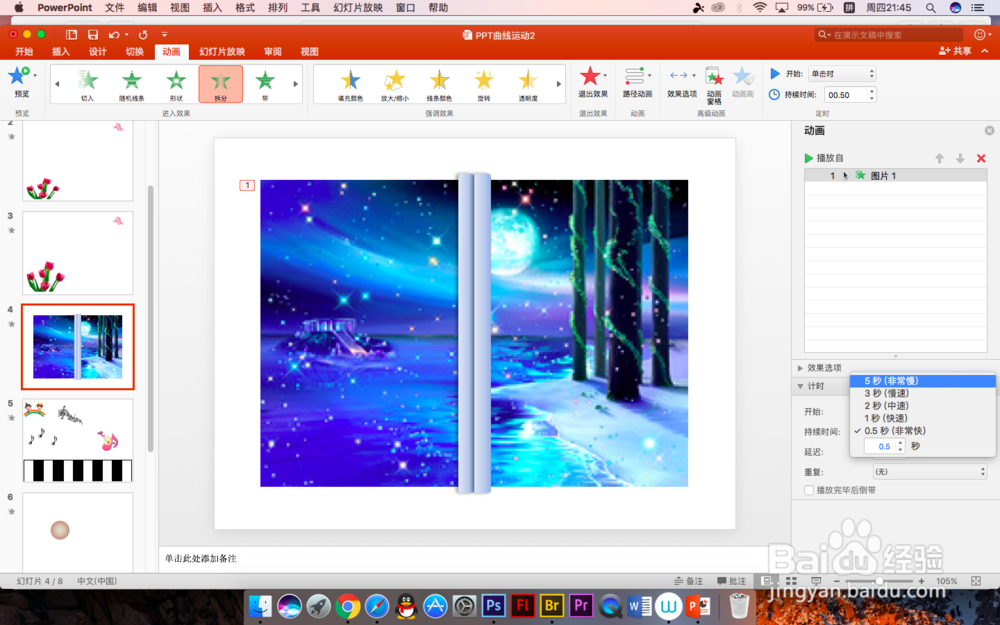Viewport: 1000px width, 625px height.
Task: Select the highlighted 拆分 entrance effect
Action: coord(221,84)
